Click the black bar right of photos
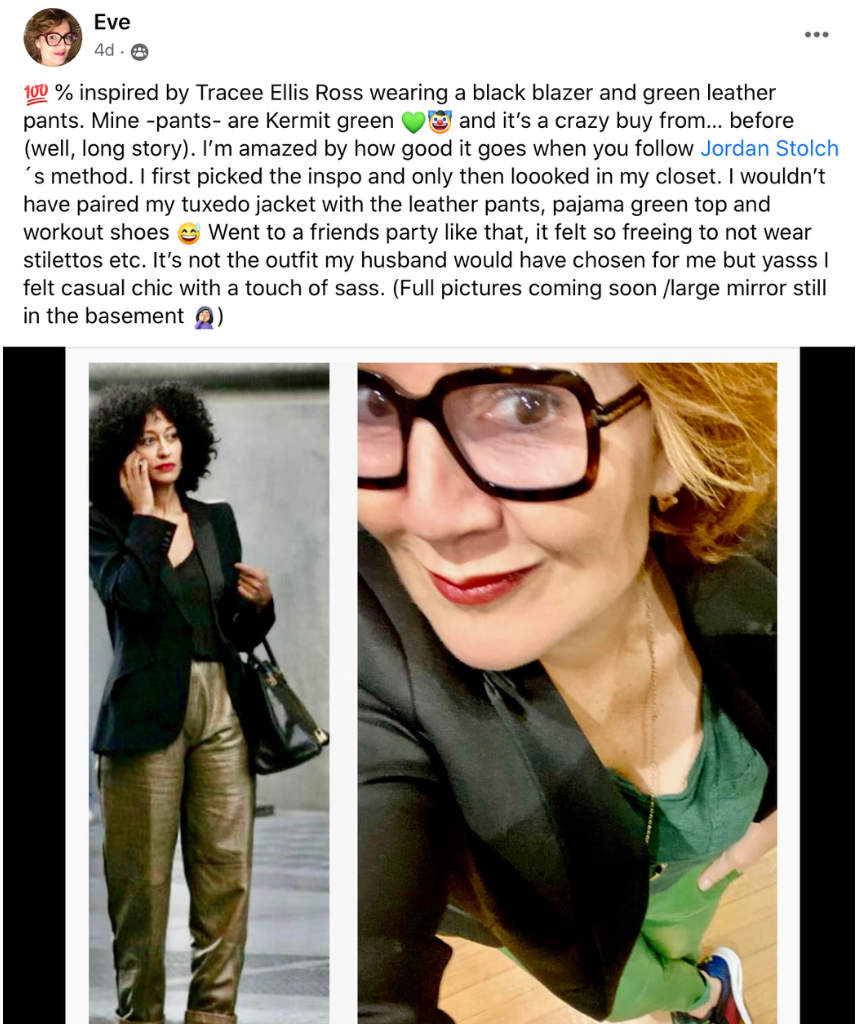Image resolution: width=858 pixels, height=1024 pixels. tap(827, 685)
